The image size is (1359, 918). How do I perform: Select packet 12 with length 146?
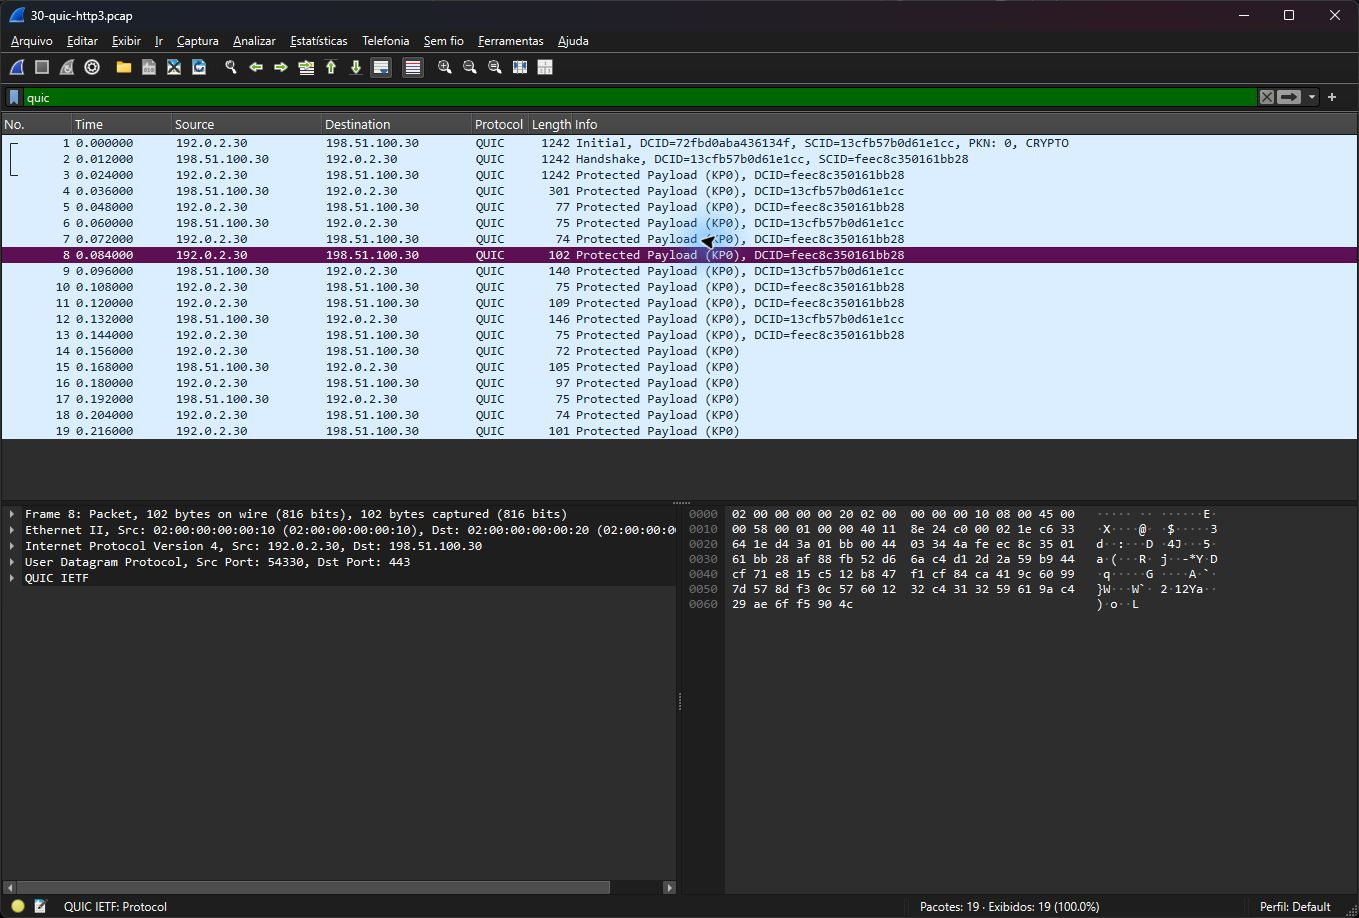pos(679,319)
